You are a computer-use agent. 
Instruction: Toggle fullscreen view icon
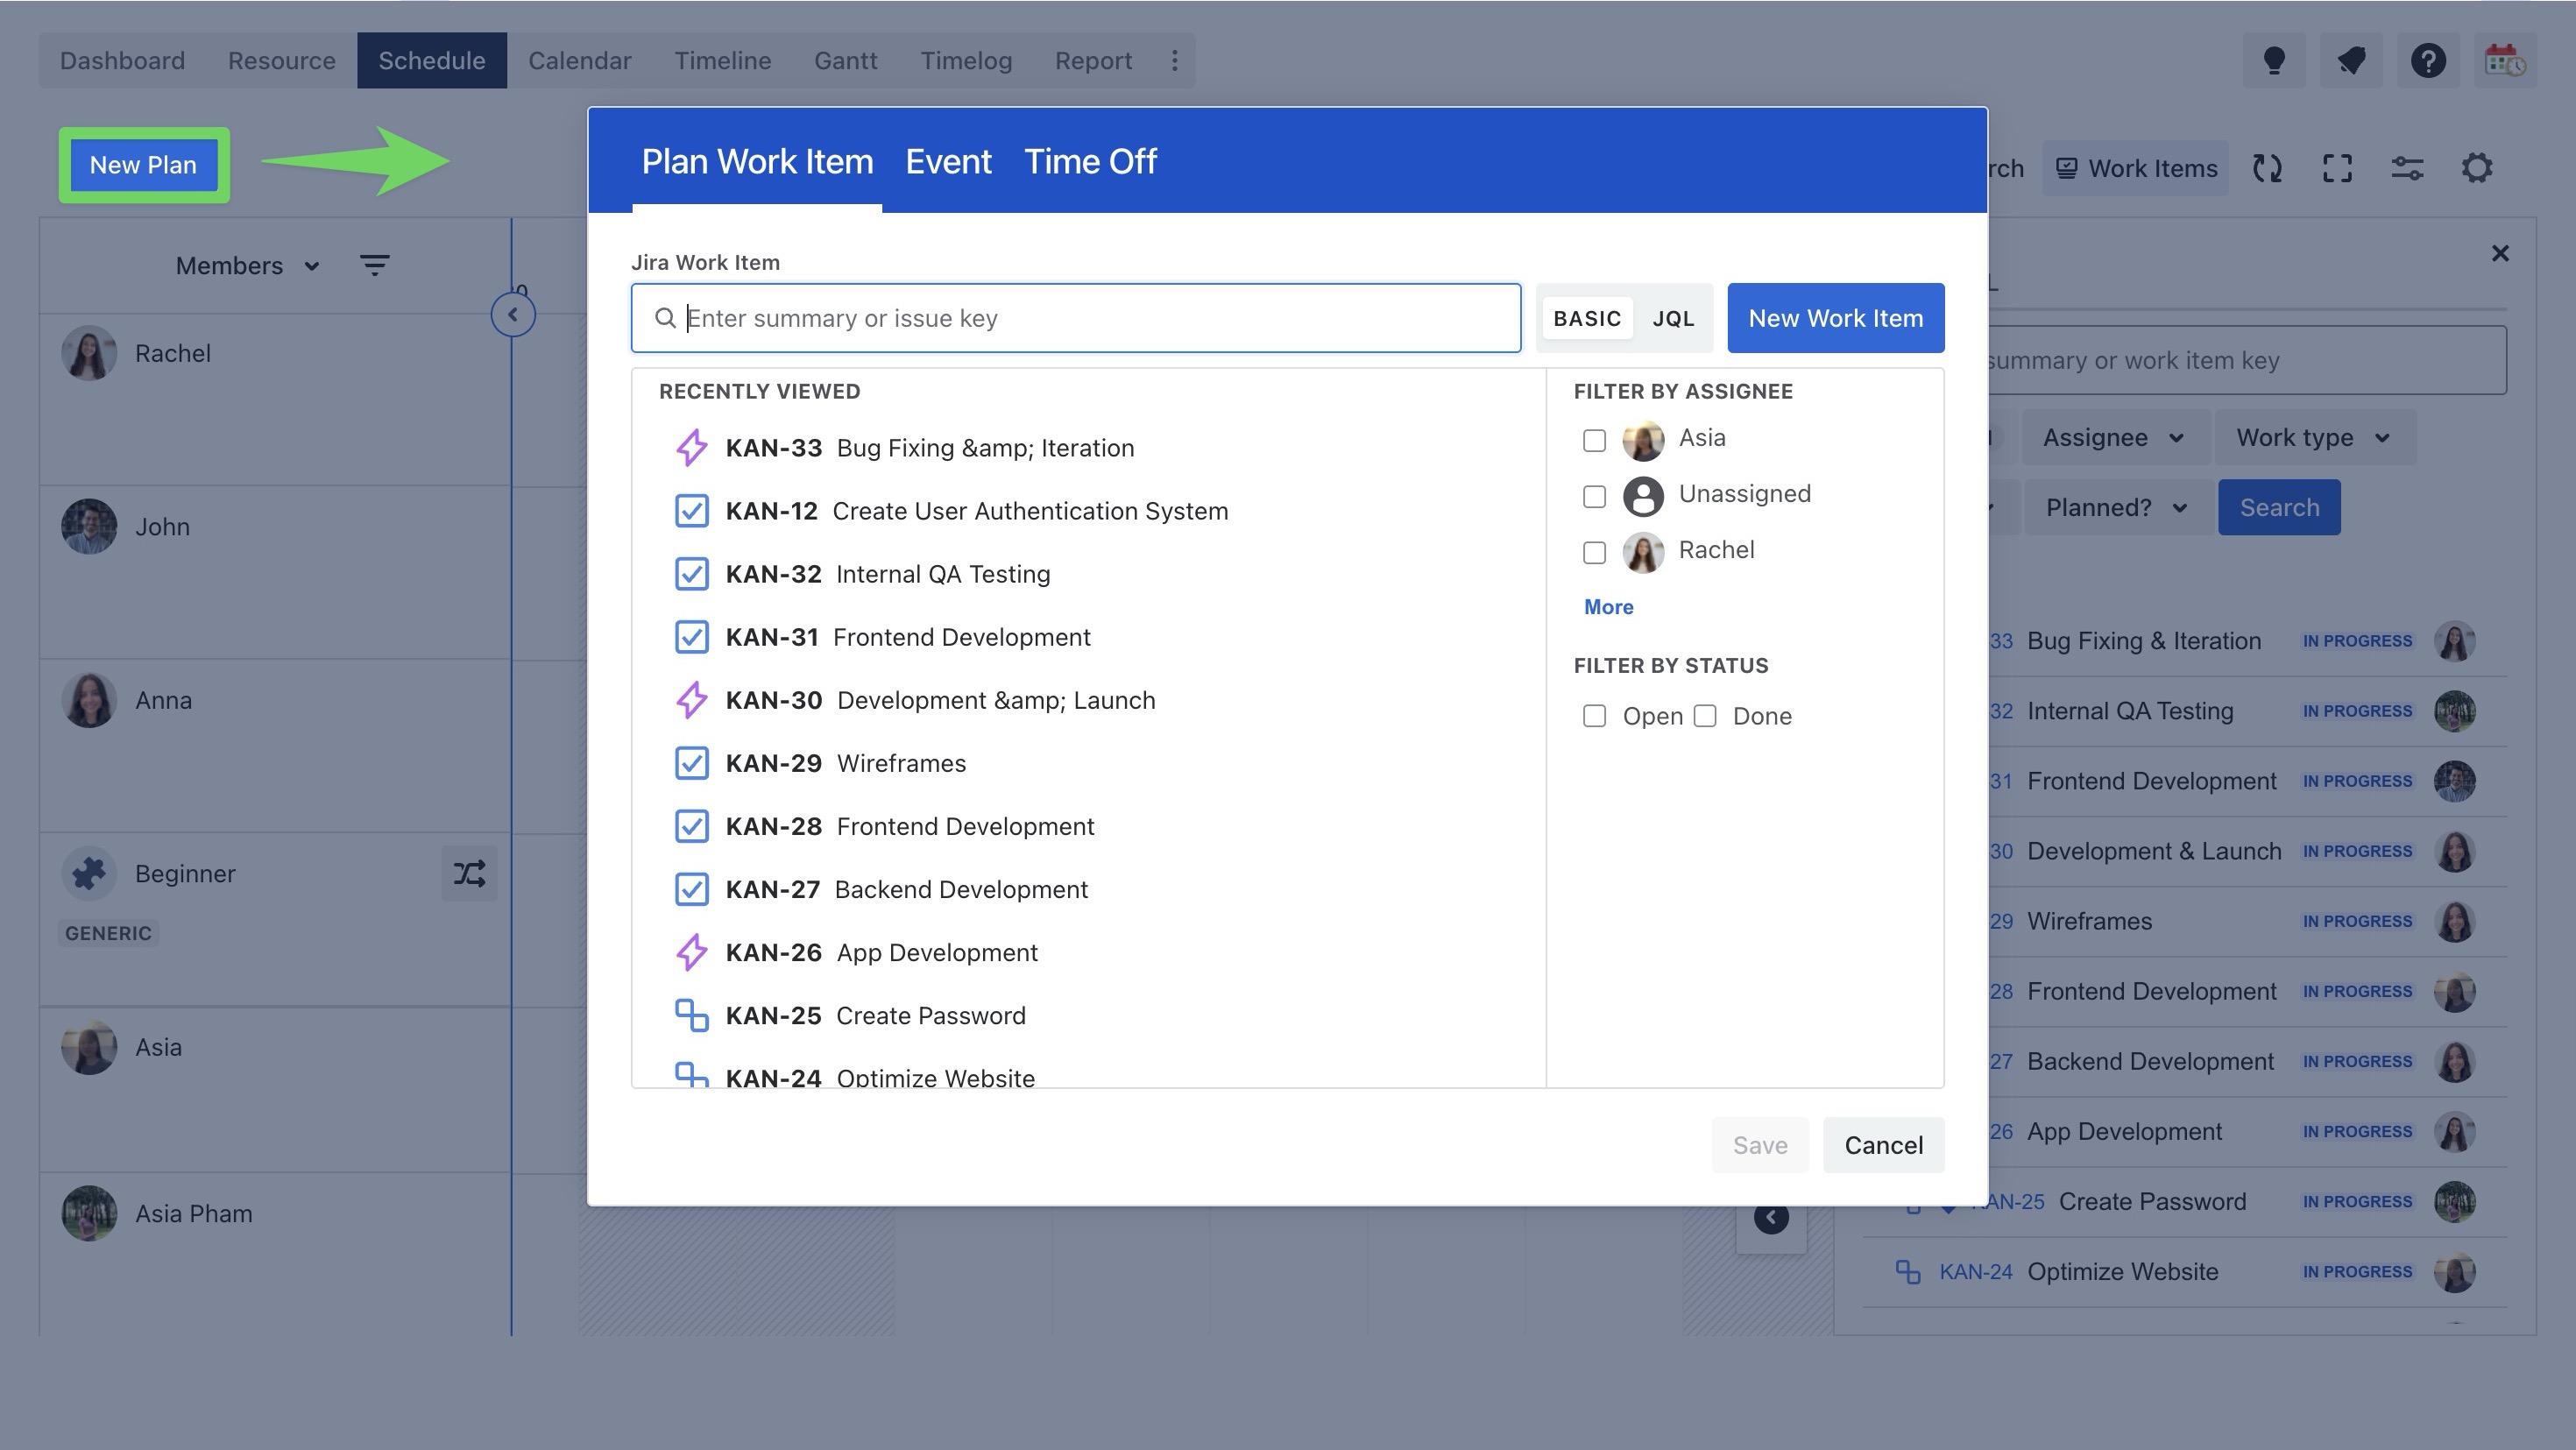tap(2337, 168)
